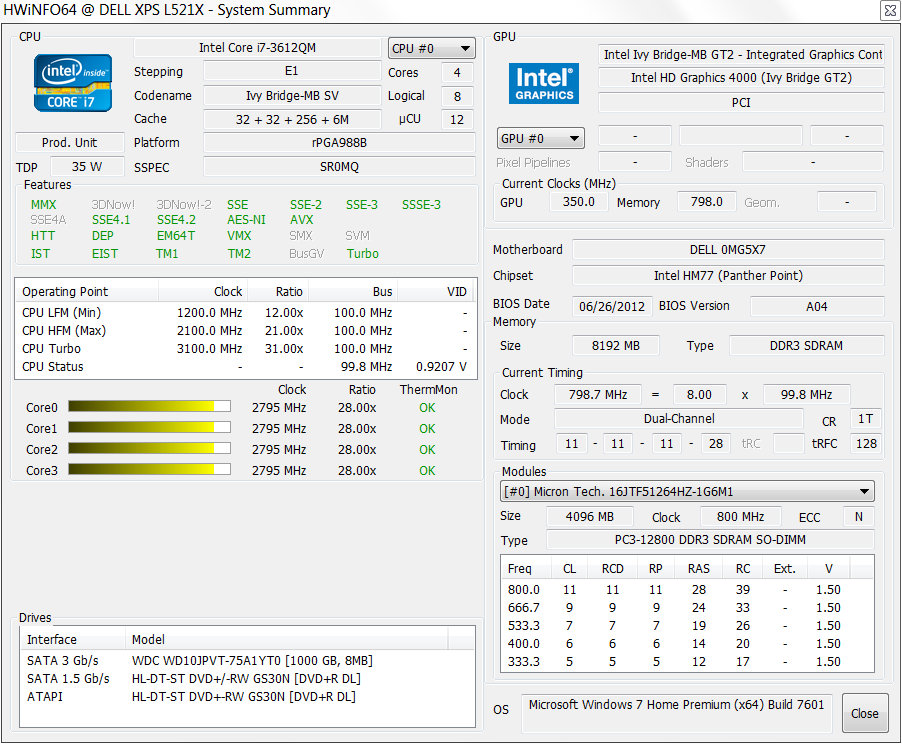The height and width of the screenshot is (744, 902).
Task: Click the Memory Size 8192 MB field
Action: click(616, 345)
